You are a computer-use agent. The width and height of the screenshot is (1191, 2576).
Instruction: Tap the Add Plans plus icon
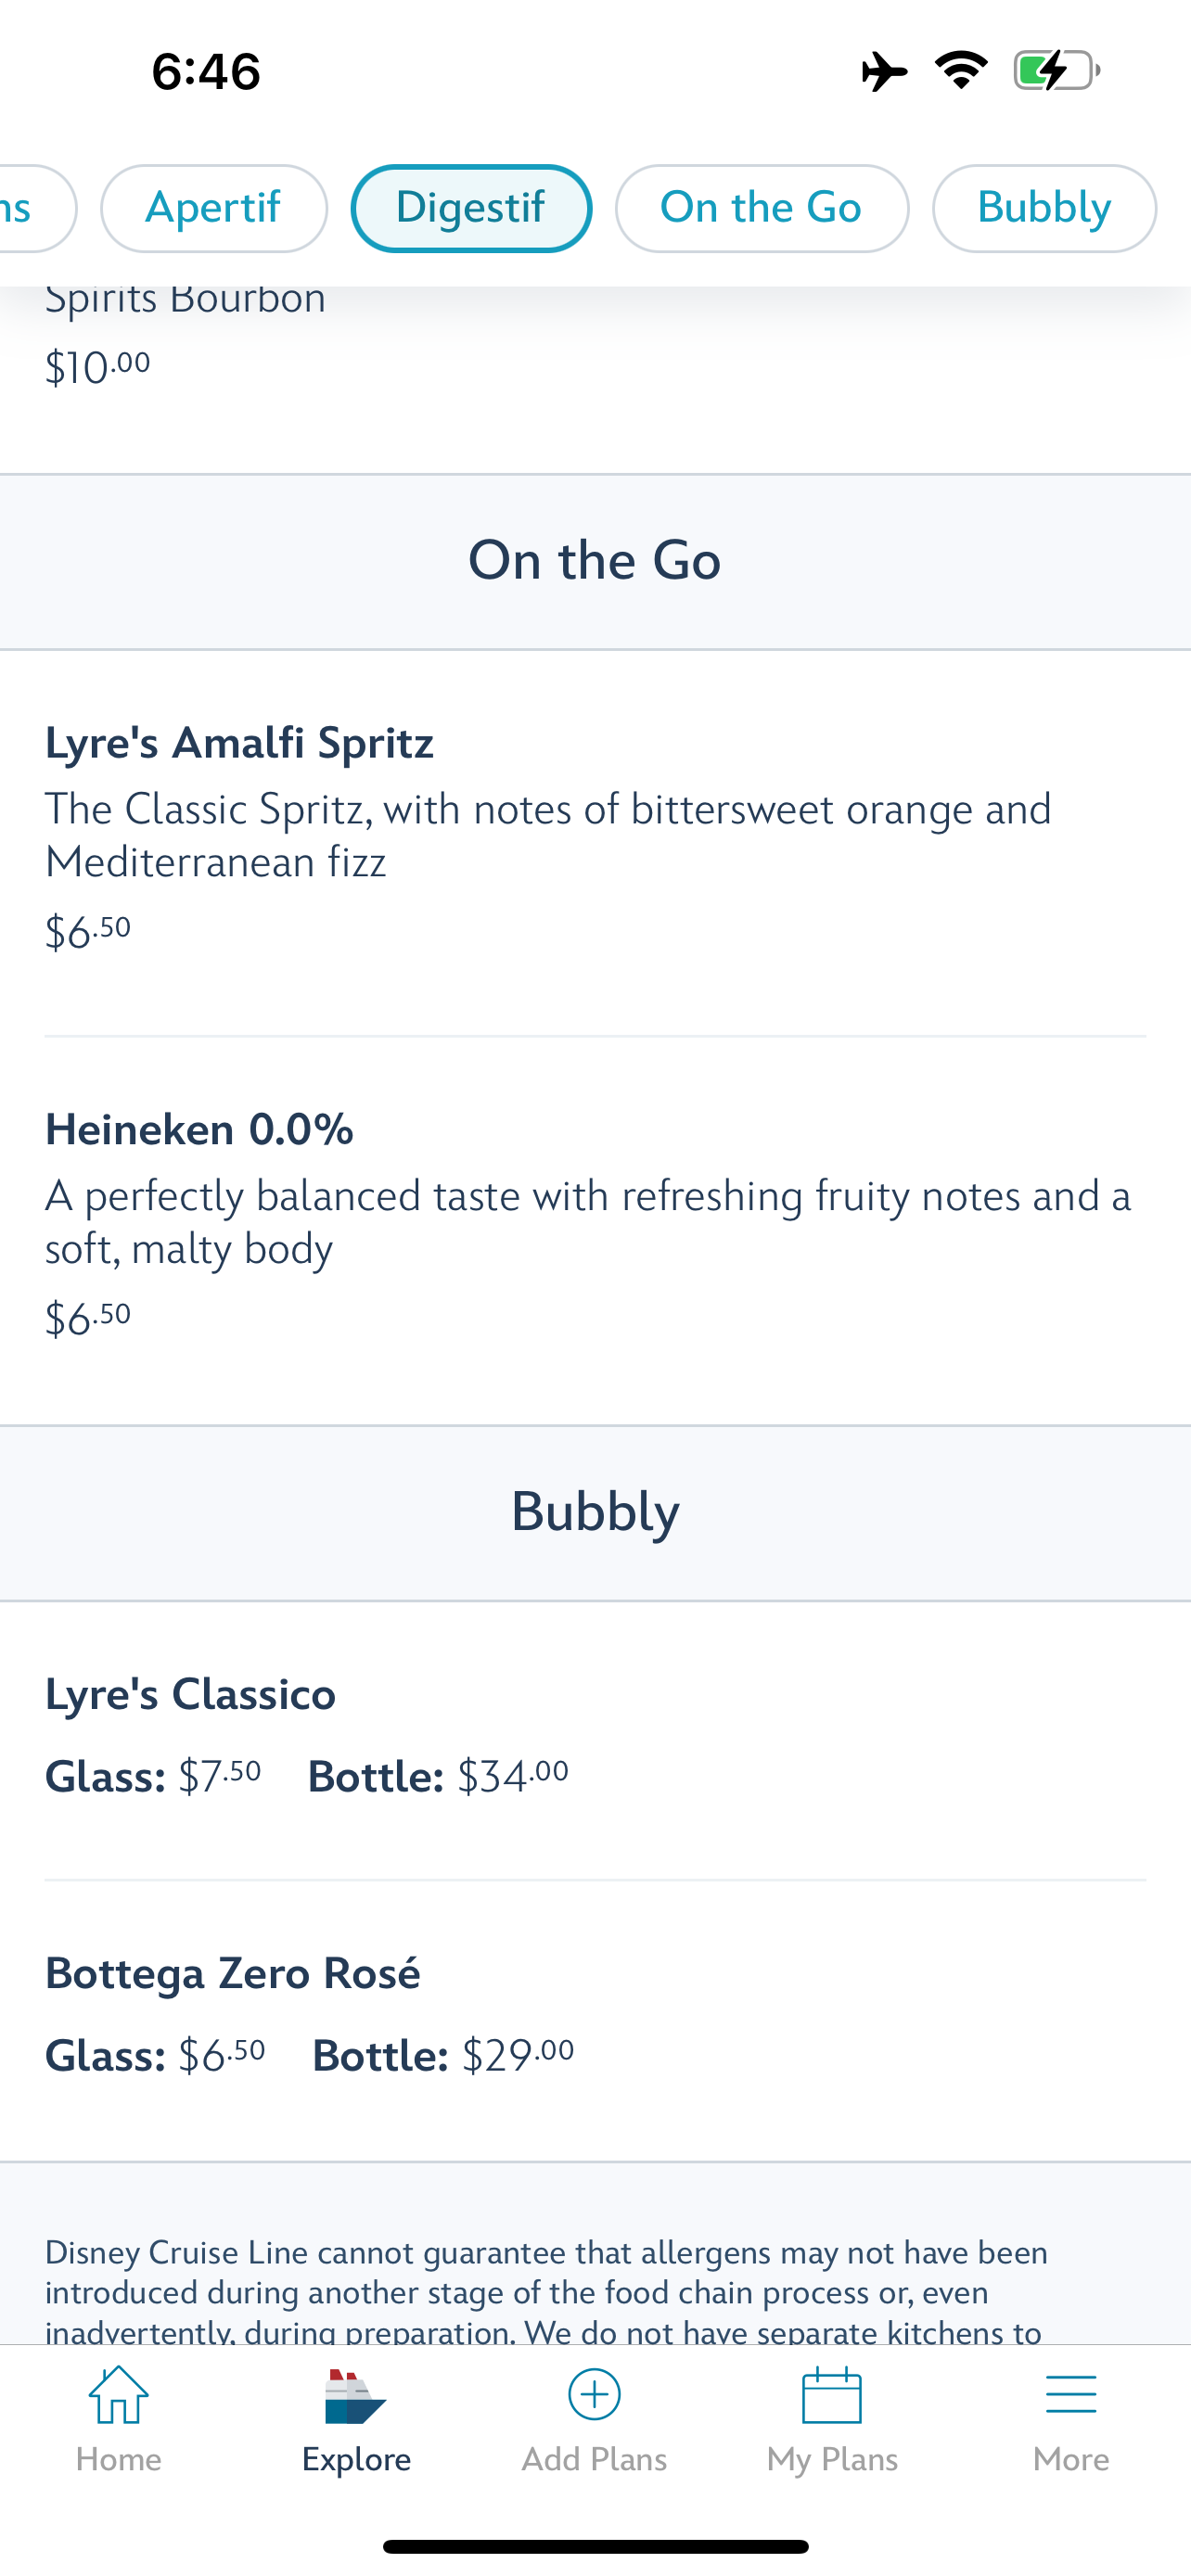point(594,2395)
